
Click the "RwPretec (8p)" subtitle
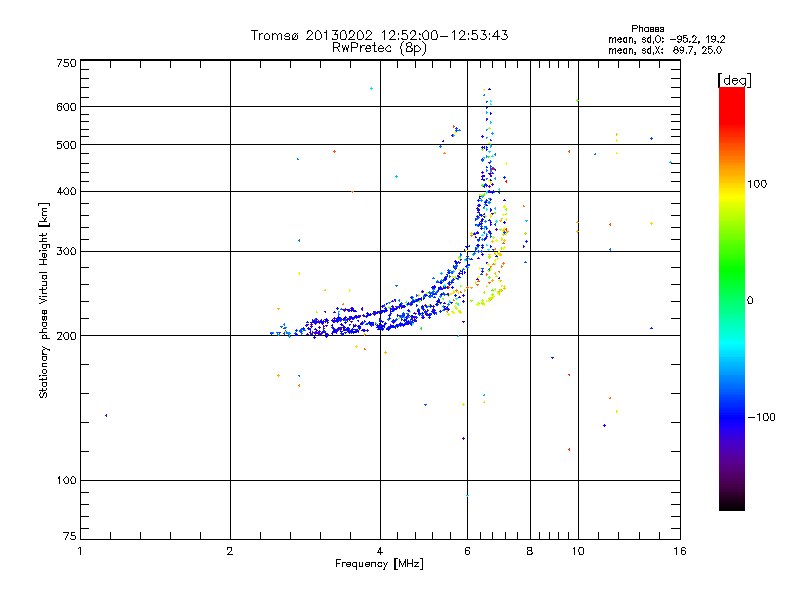point(379,48)
